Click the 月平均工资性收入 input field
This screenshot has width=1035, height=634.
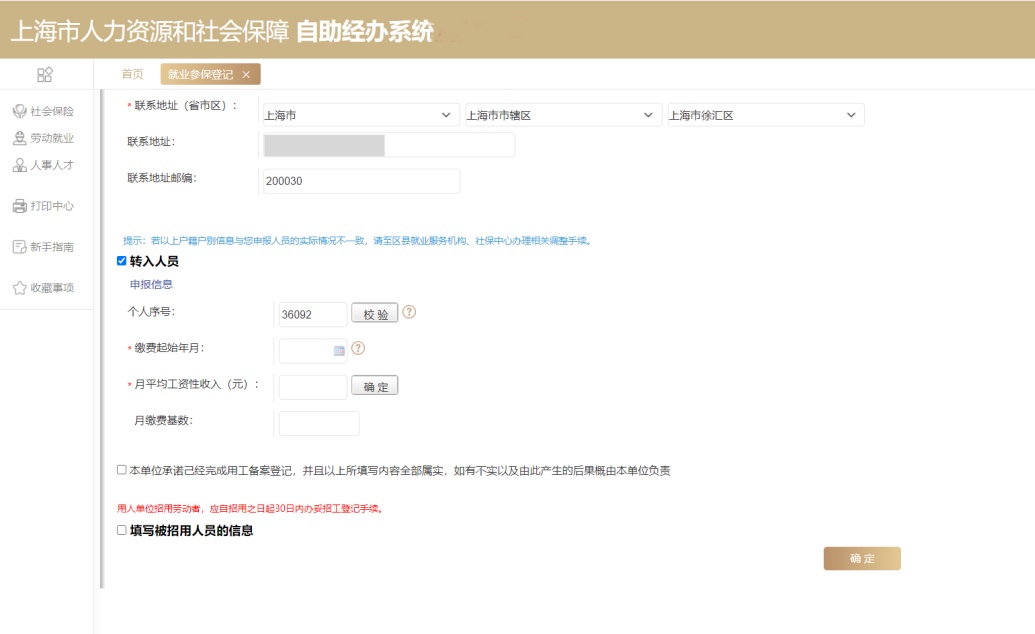click(313, 387)
